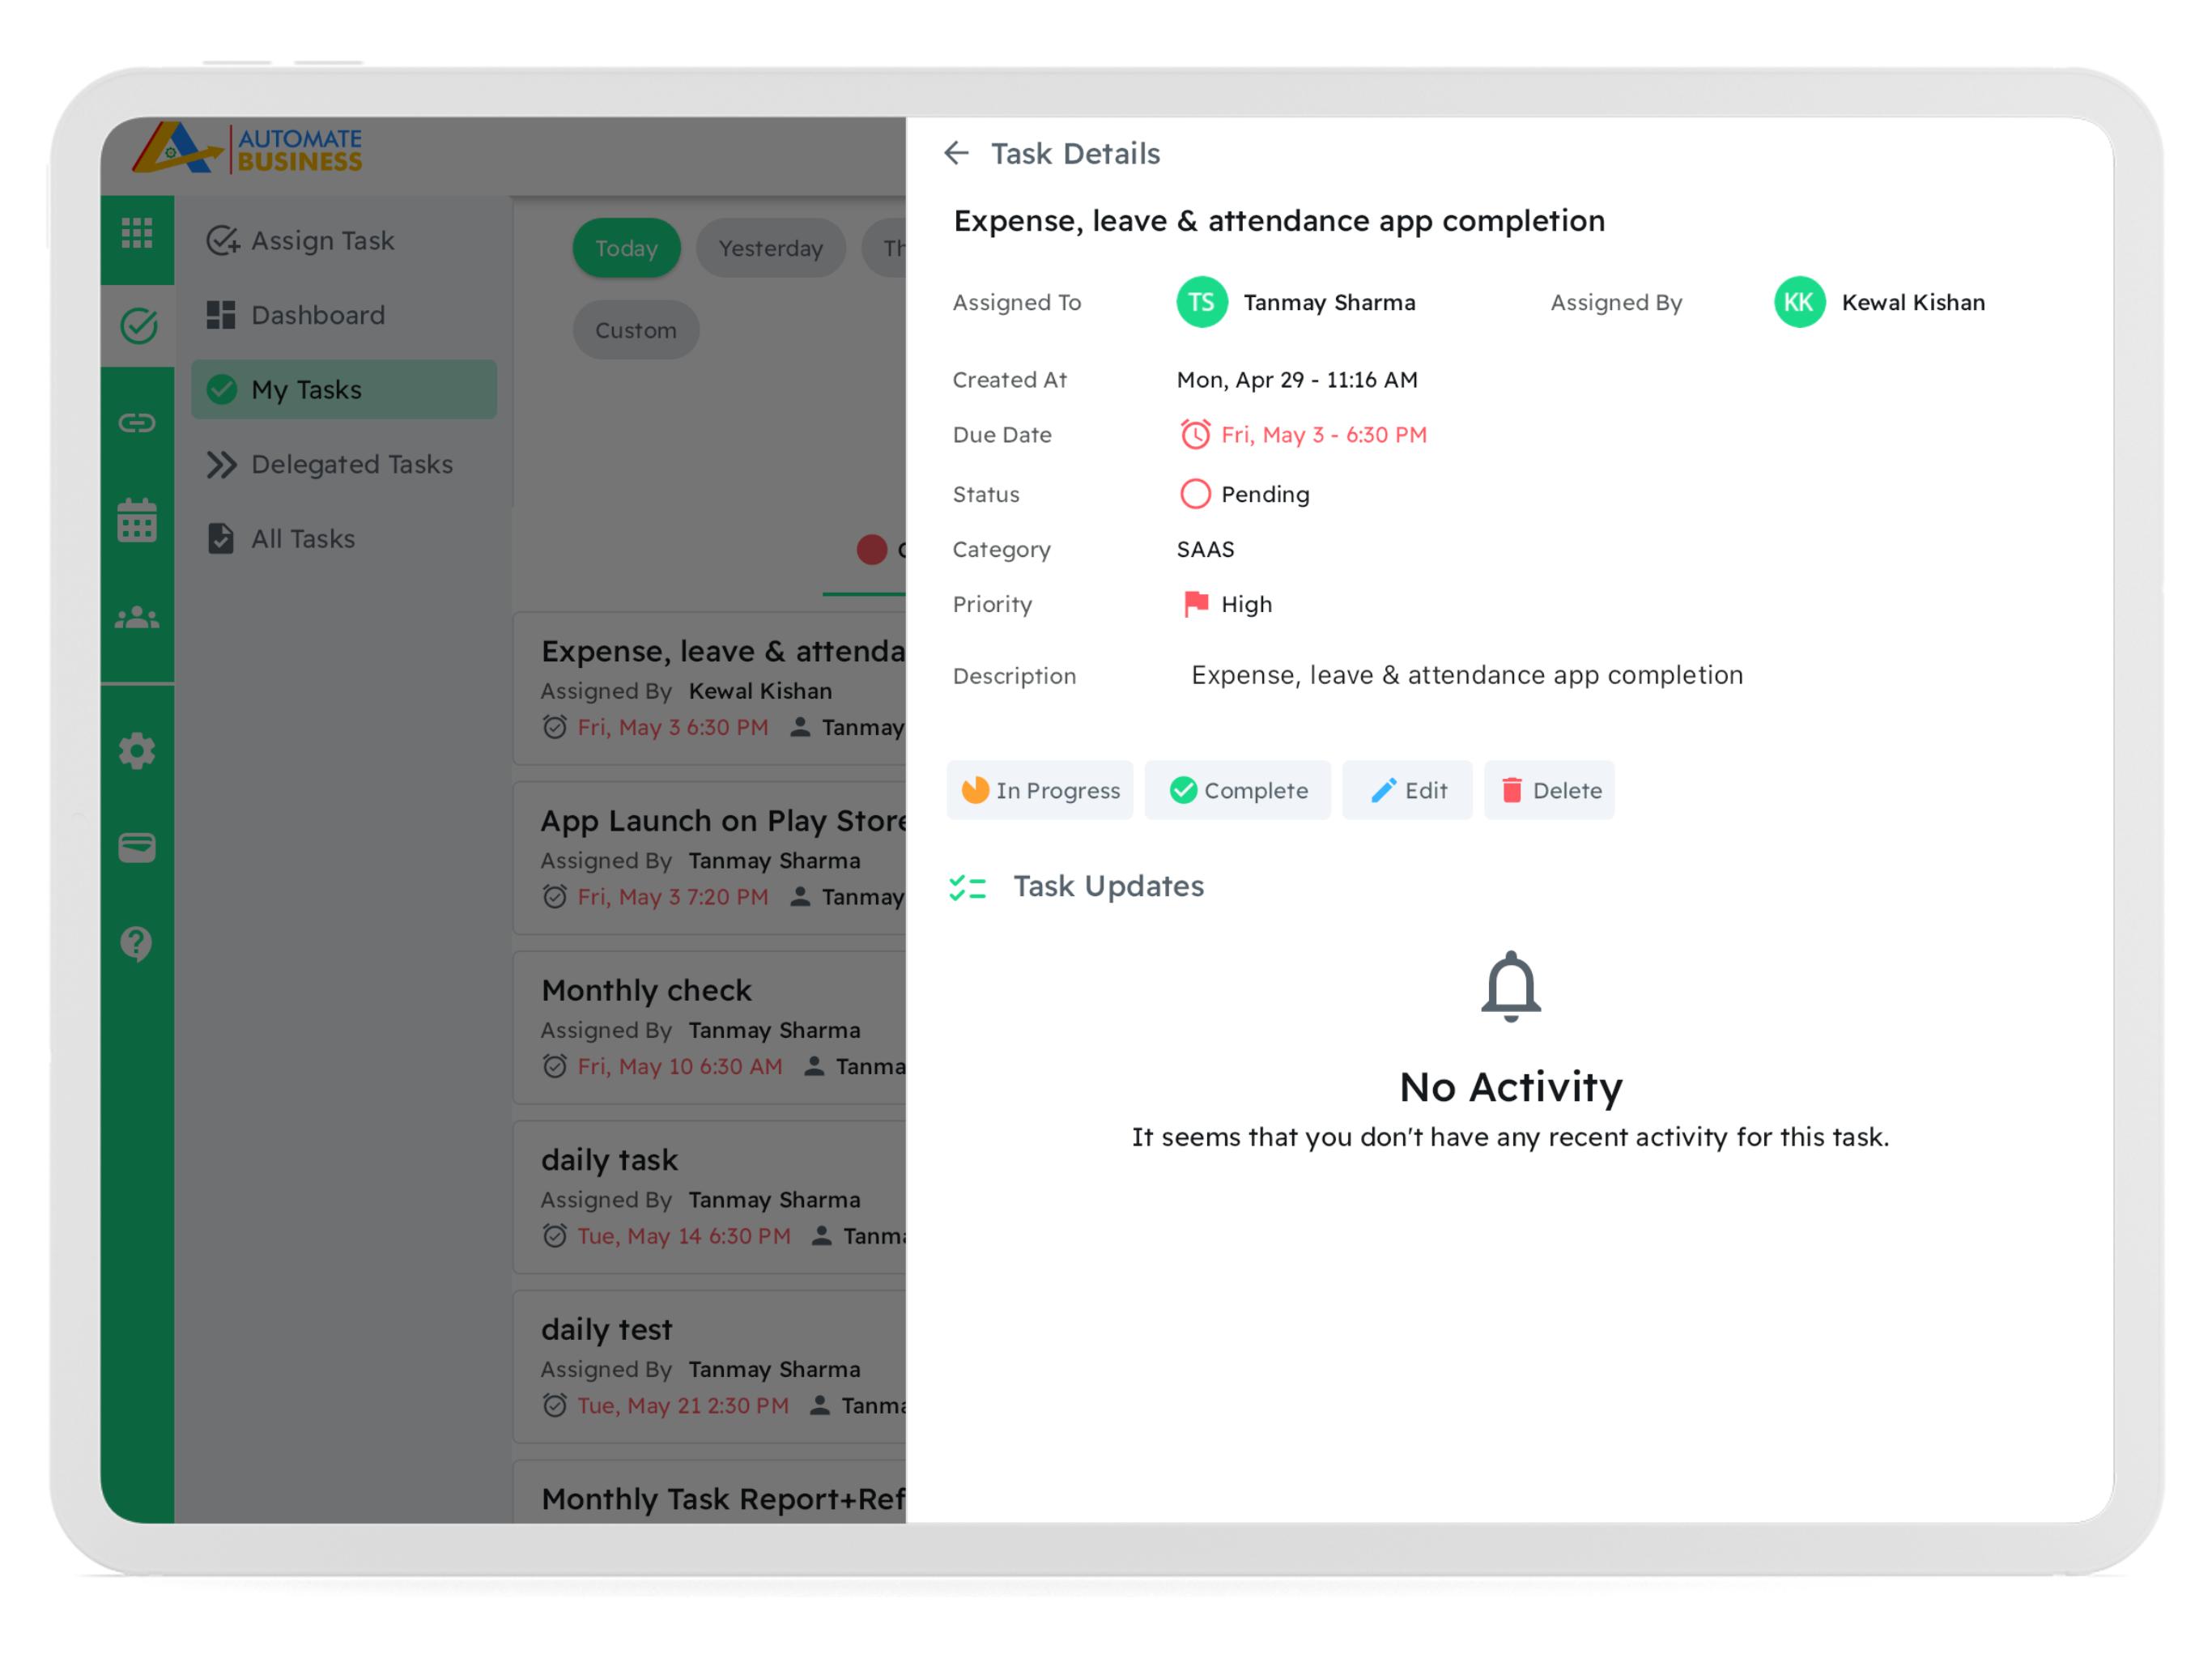2212x1658 pixels.
Task: Click the red alarm clock due date icon
Action: (1195, 434)
